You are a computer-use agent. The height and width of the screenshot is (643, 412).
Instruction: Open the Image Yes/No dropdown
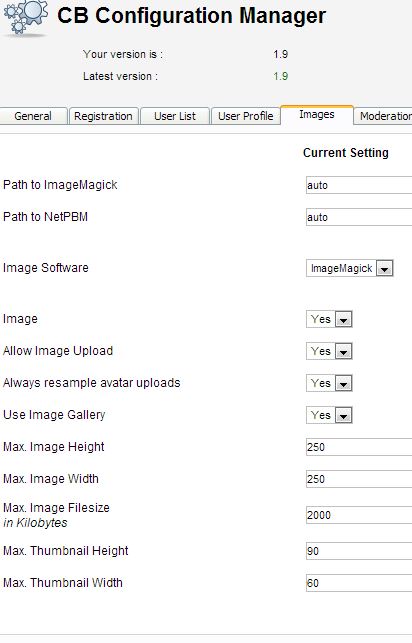(329, 319)
